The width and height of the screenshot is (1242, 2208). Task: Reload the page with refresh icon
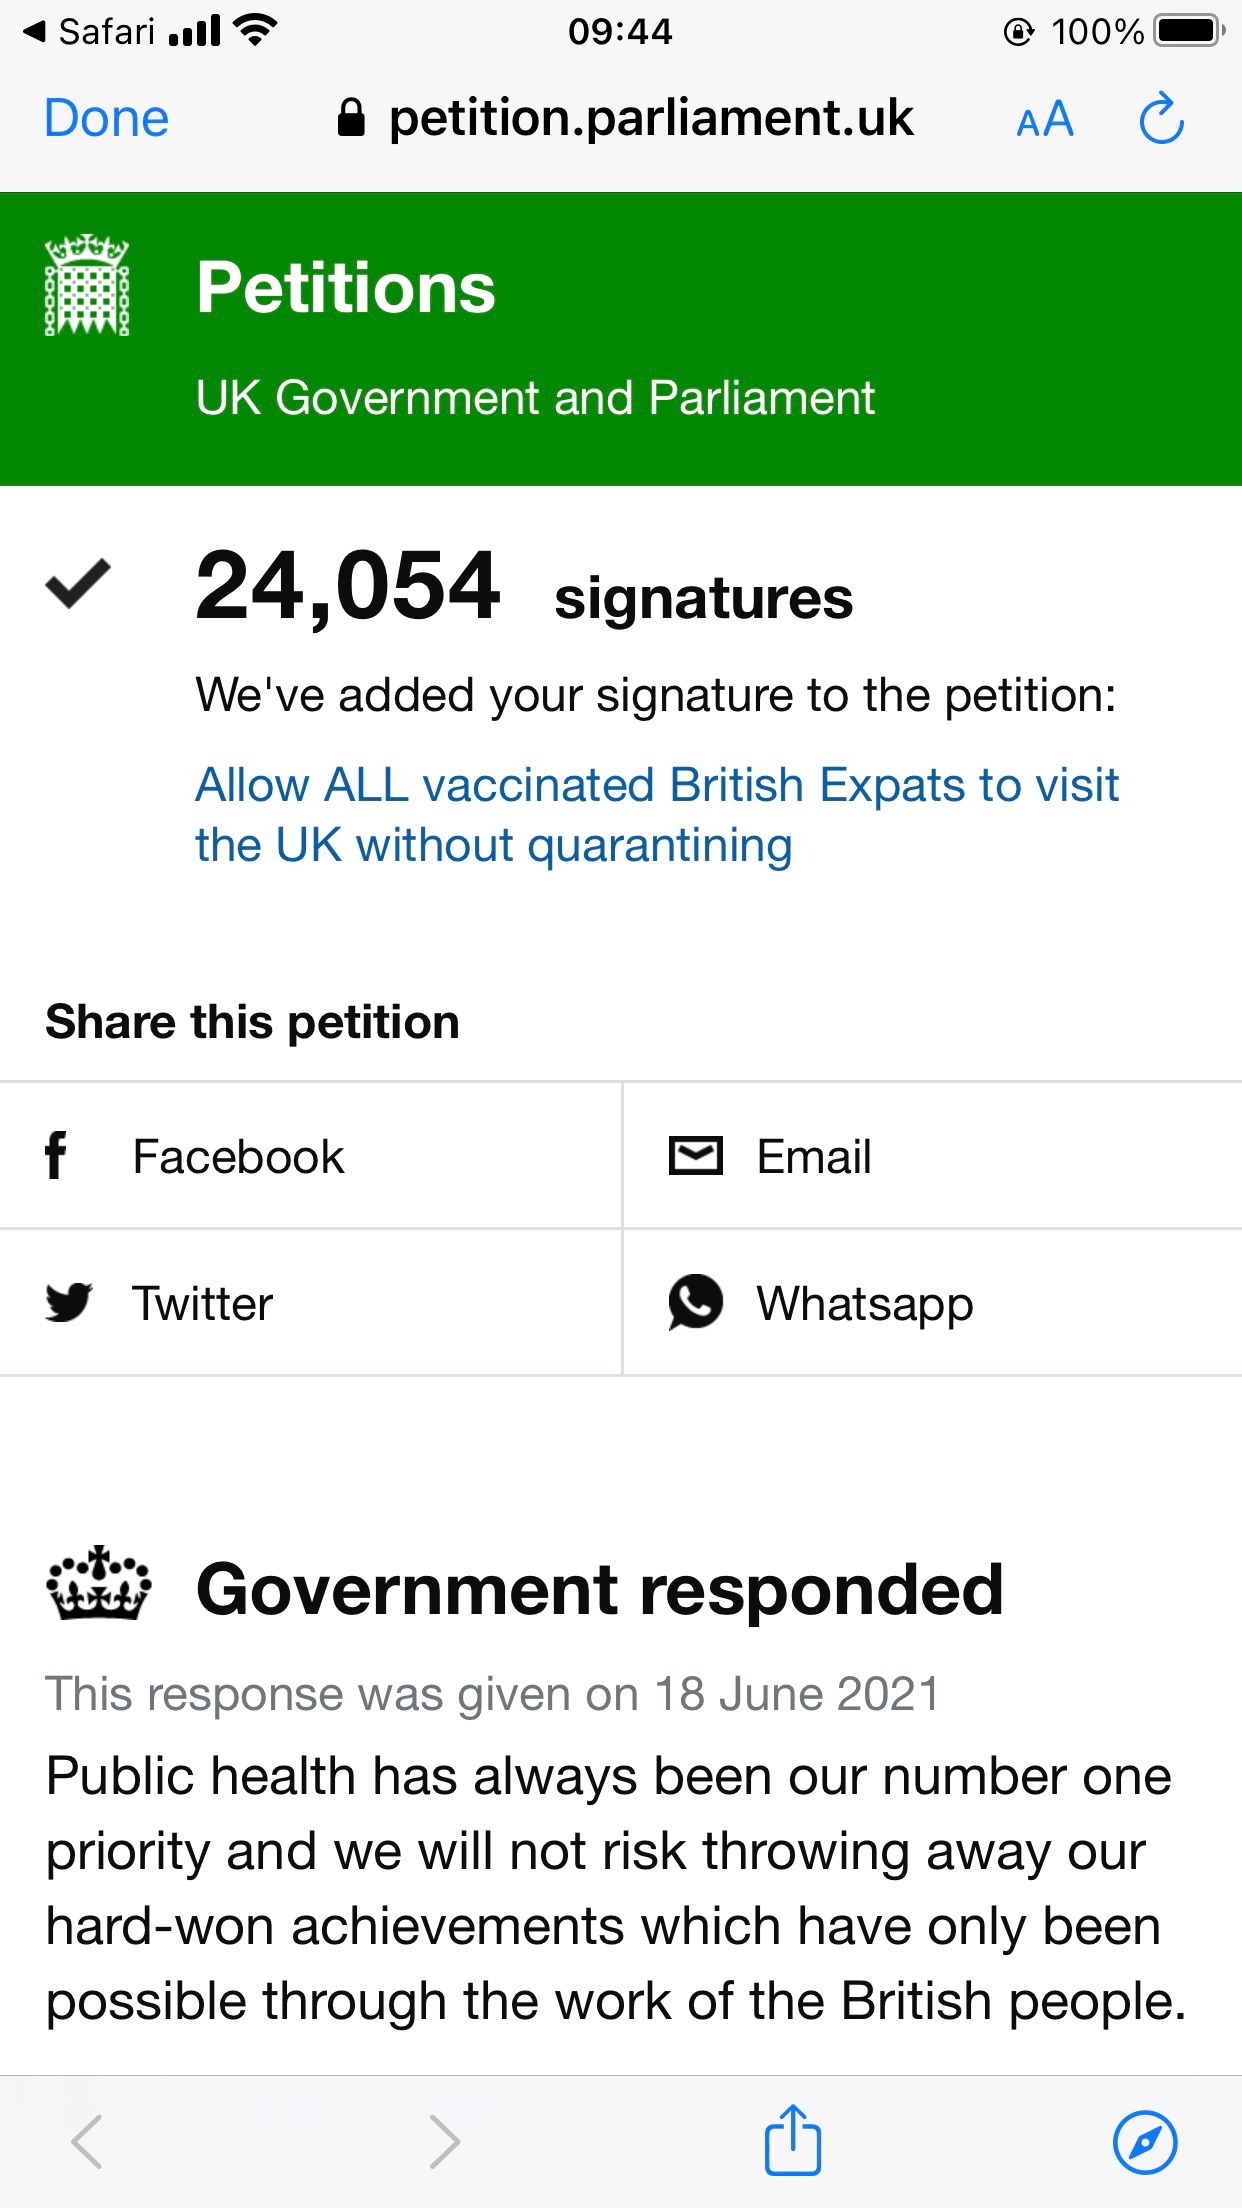(1162, 120)
